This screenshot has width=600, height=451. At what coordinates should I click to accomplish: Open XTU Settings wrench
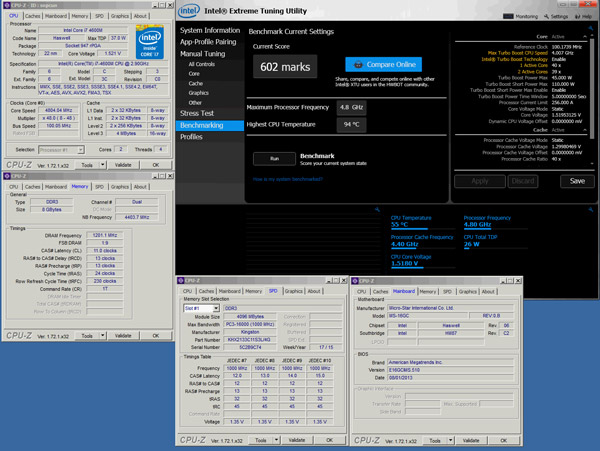pyautogui.click(x=556, y=16)
